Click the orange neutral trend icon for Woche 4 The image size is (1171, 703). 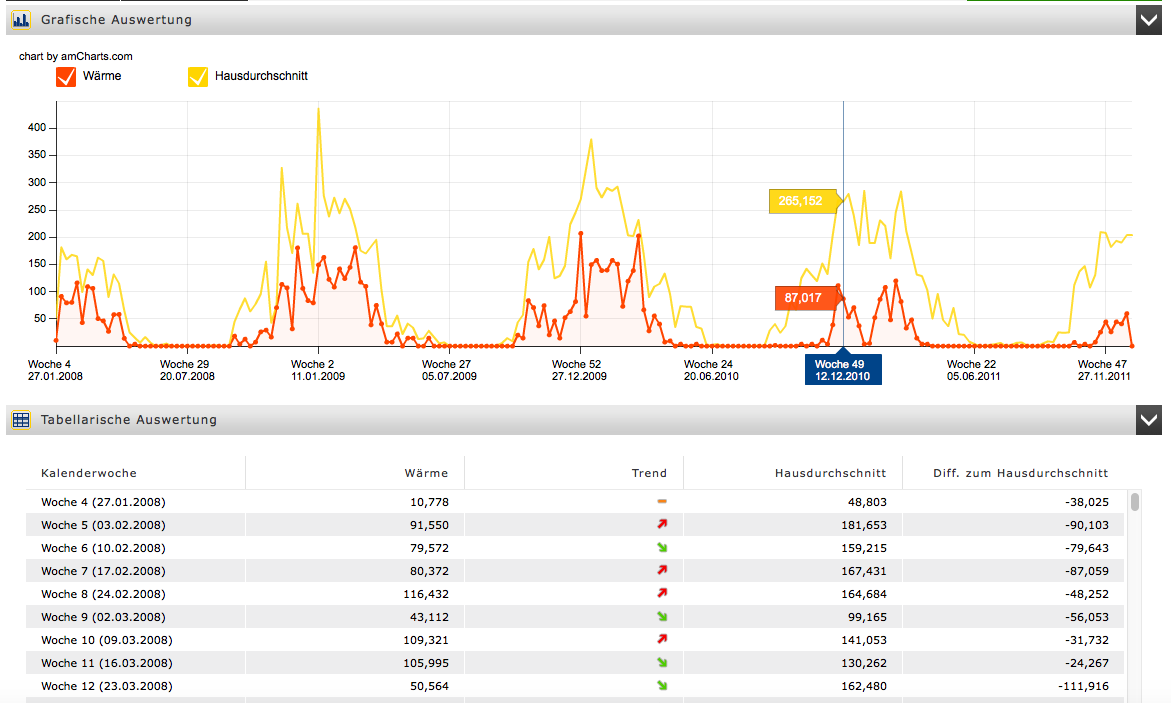[x=662, y=501]
